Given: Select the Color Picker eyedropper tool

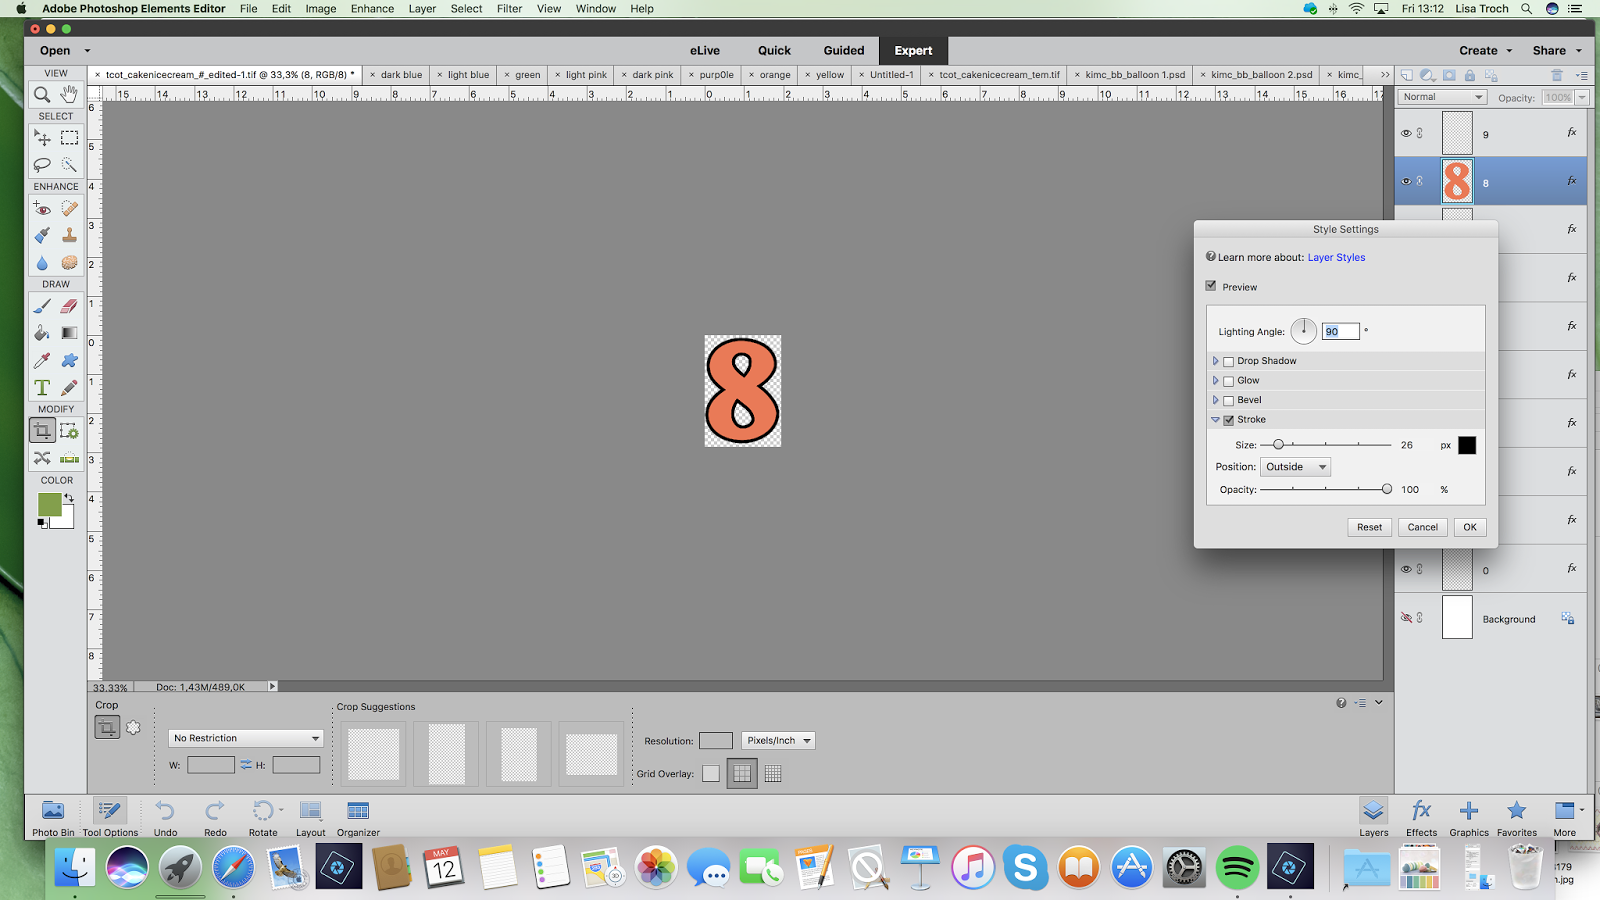Looking at the screenshot, I should [x=42, y=360].
